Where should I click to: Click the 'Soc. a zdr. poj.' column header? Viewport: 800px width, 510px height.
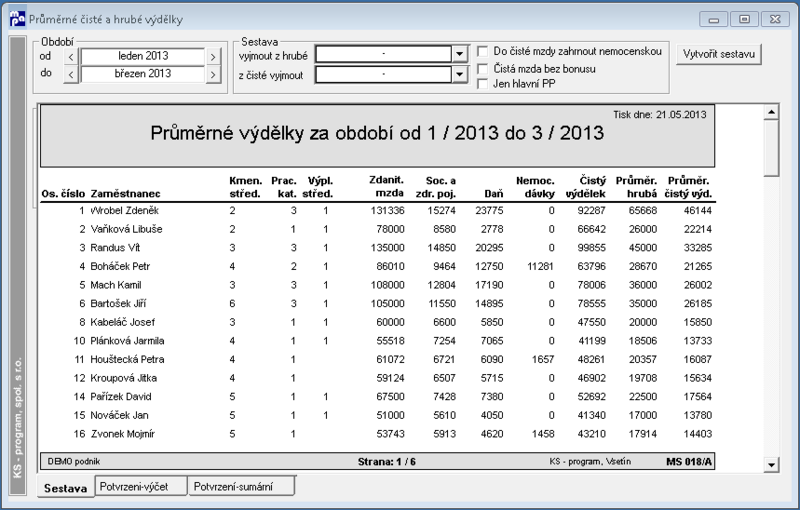[x=436, y=187]
